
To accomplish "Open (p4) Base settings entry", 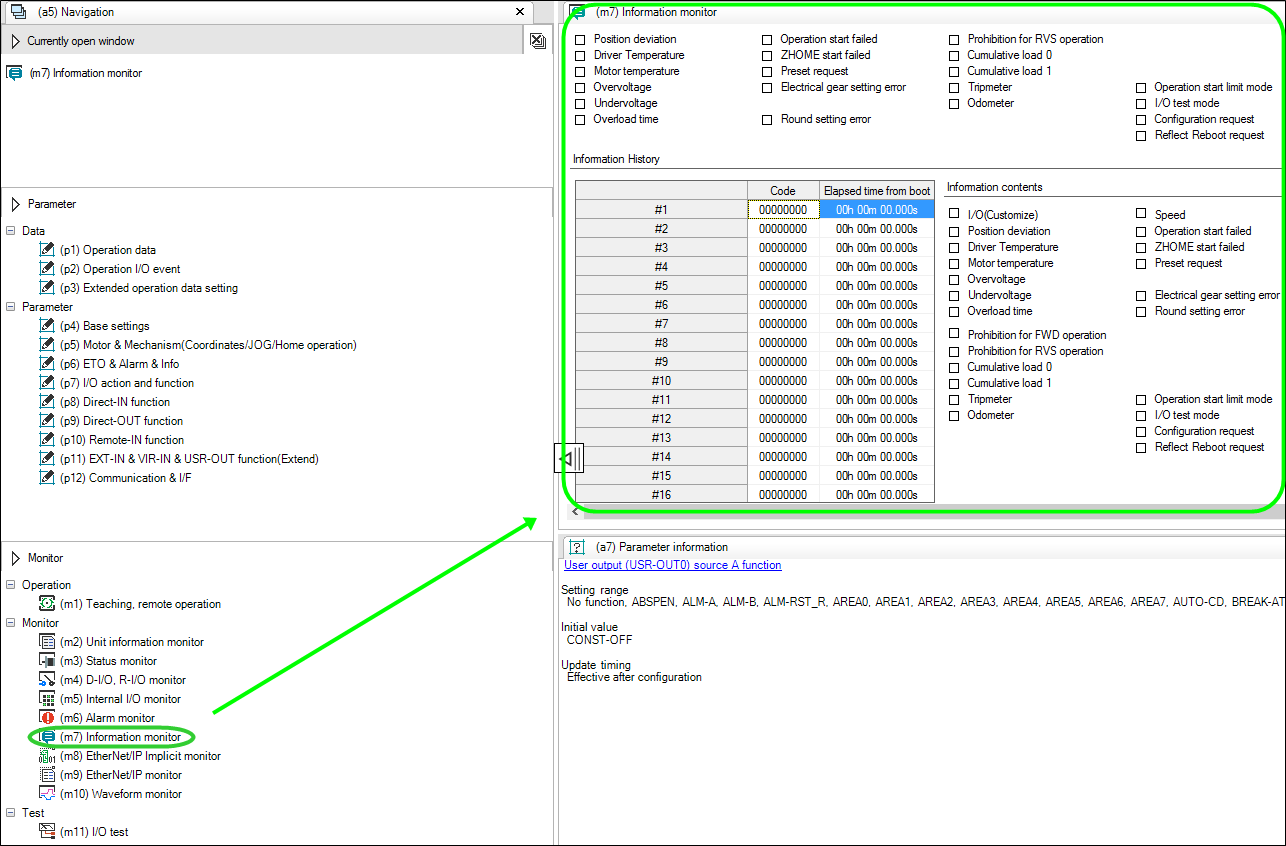I will click(x=104, y=326).
